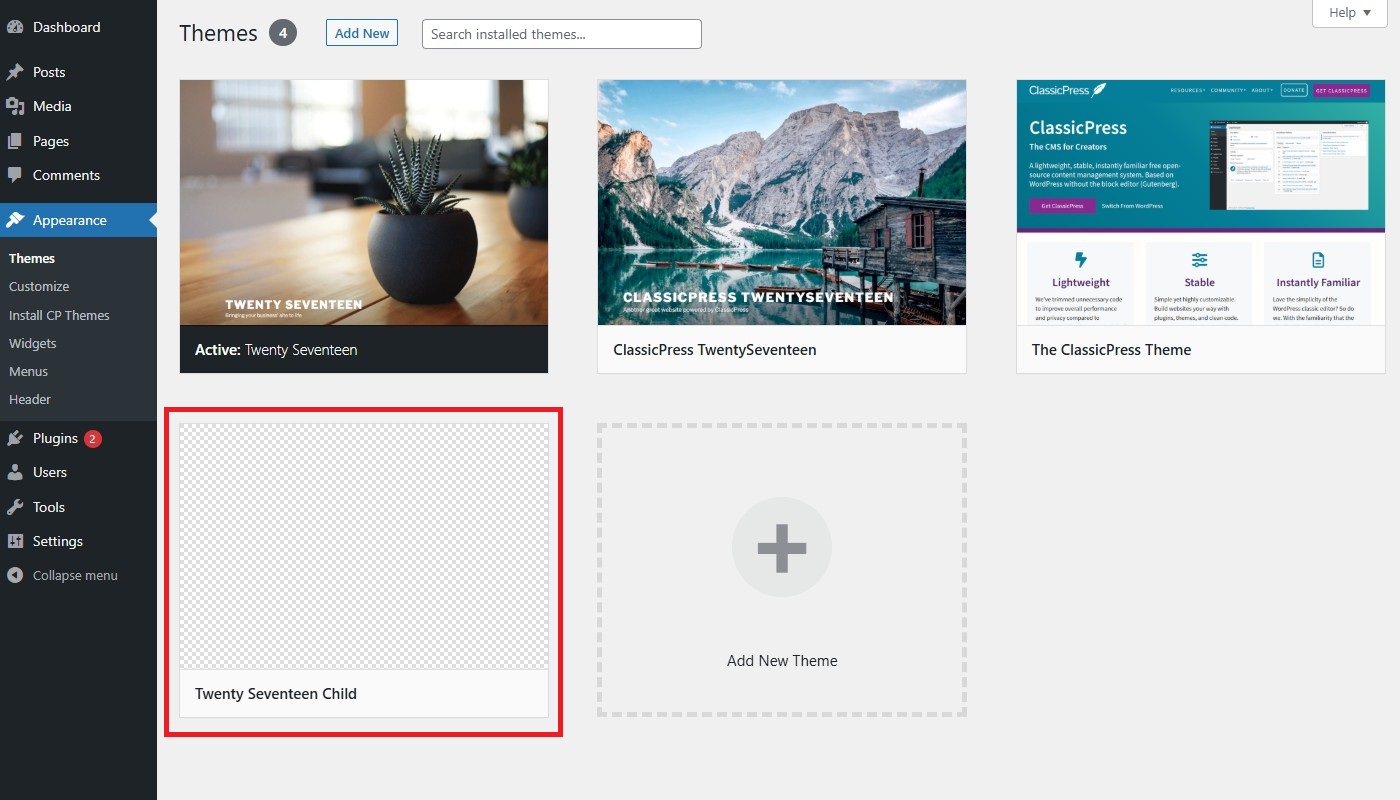The image size is (1400, 800).
Task: Open the Widgets submenu link
Action: pyautogui.click(x=33, y=343)
